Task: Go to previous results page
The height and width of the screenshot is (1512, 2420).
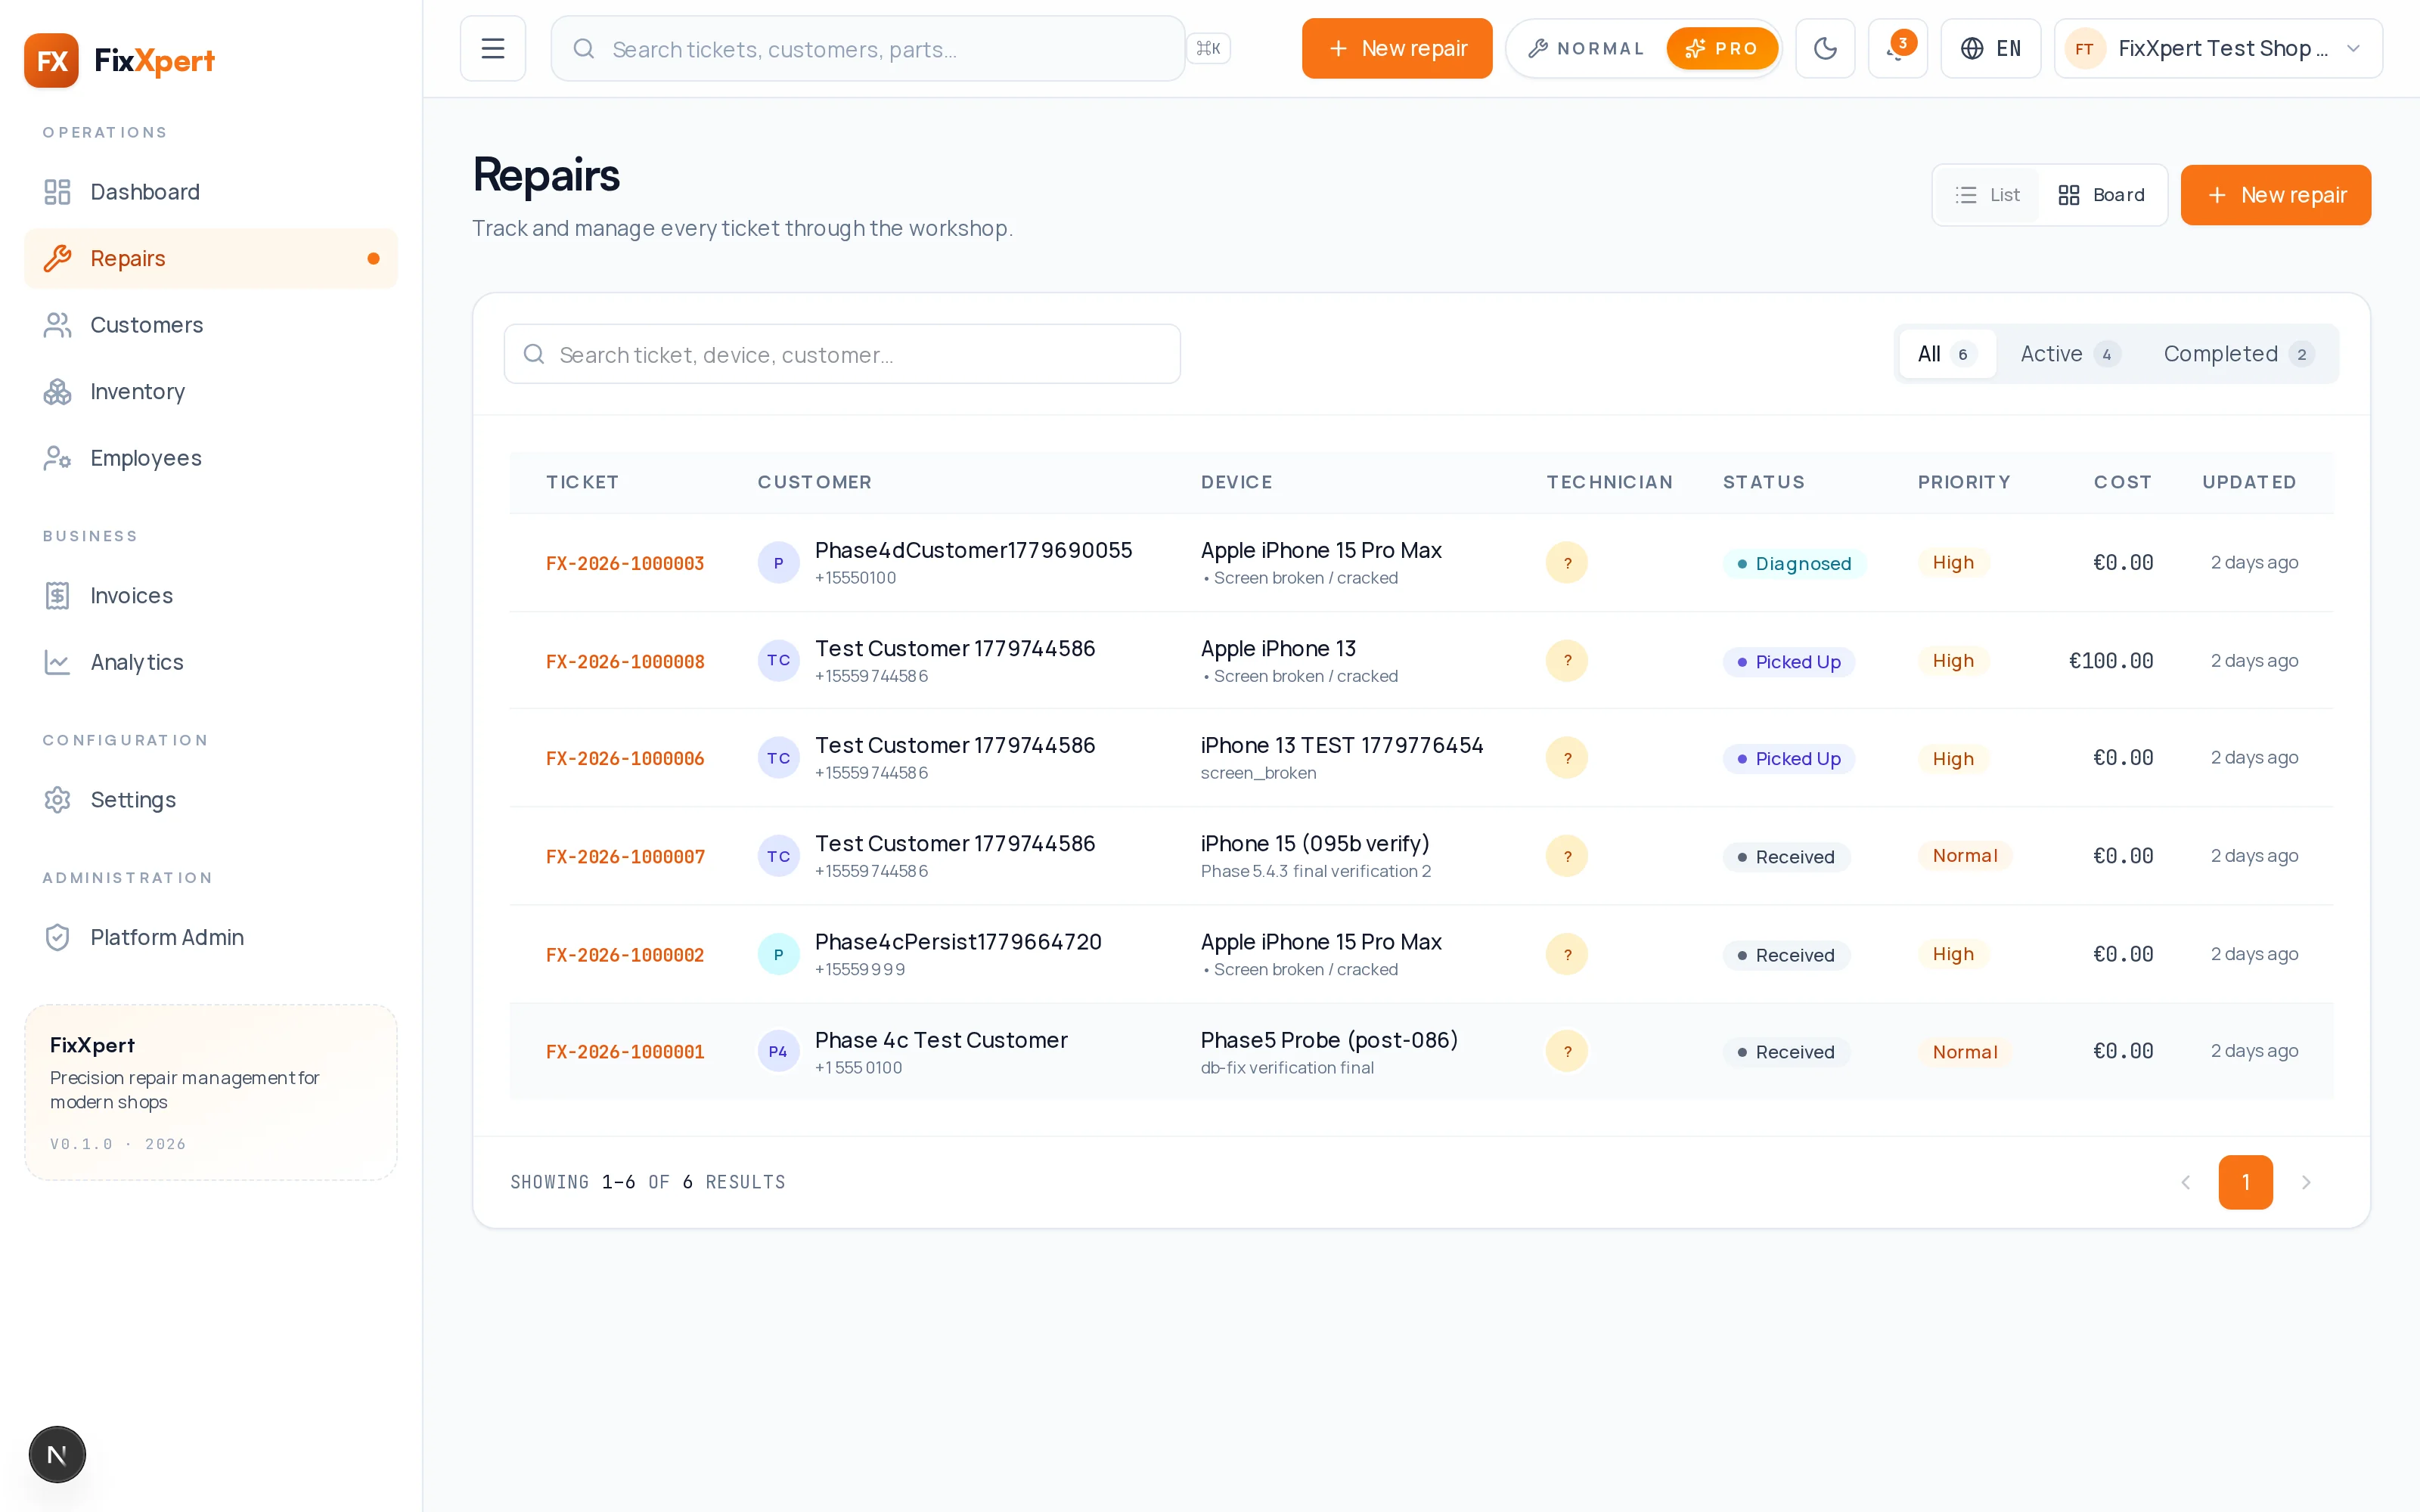Action: (2186, 1183)
